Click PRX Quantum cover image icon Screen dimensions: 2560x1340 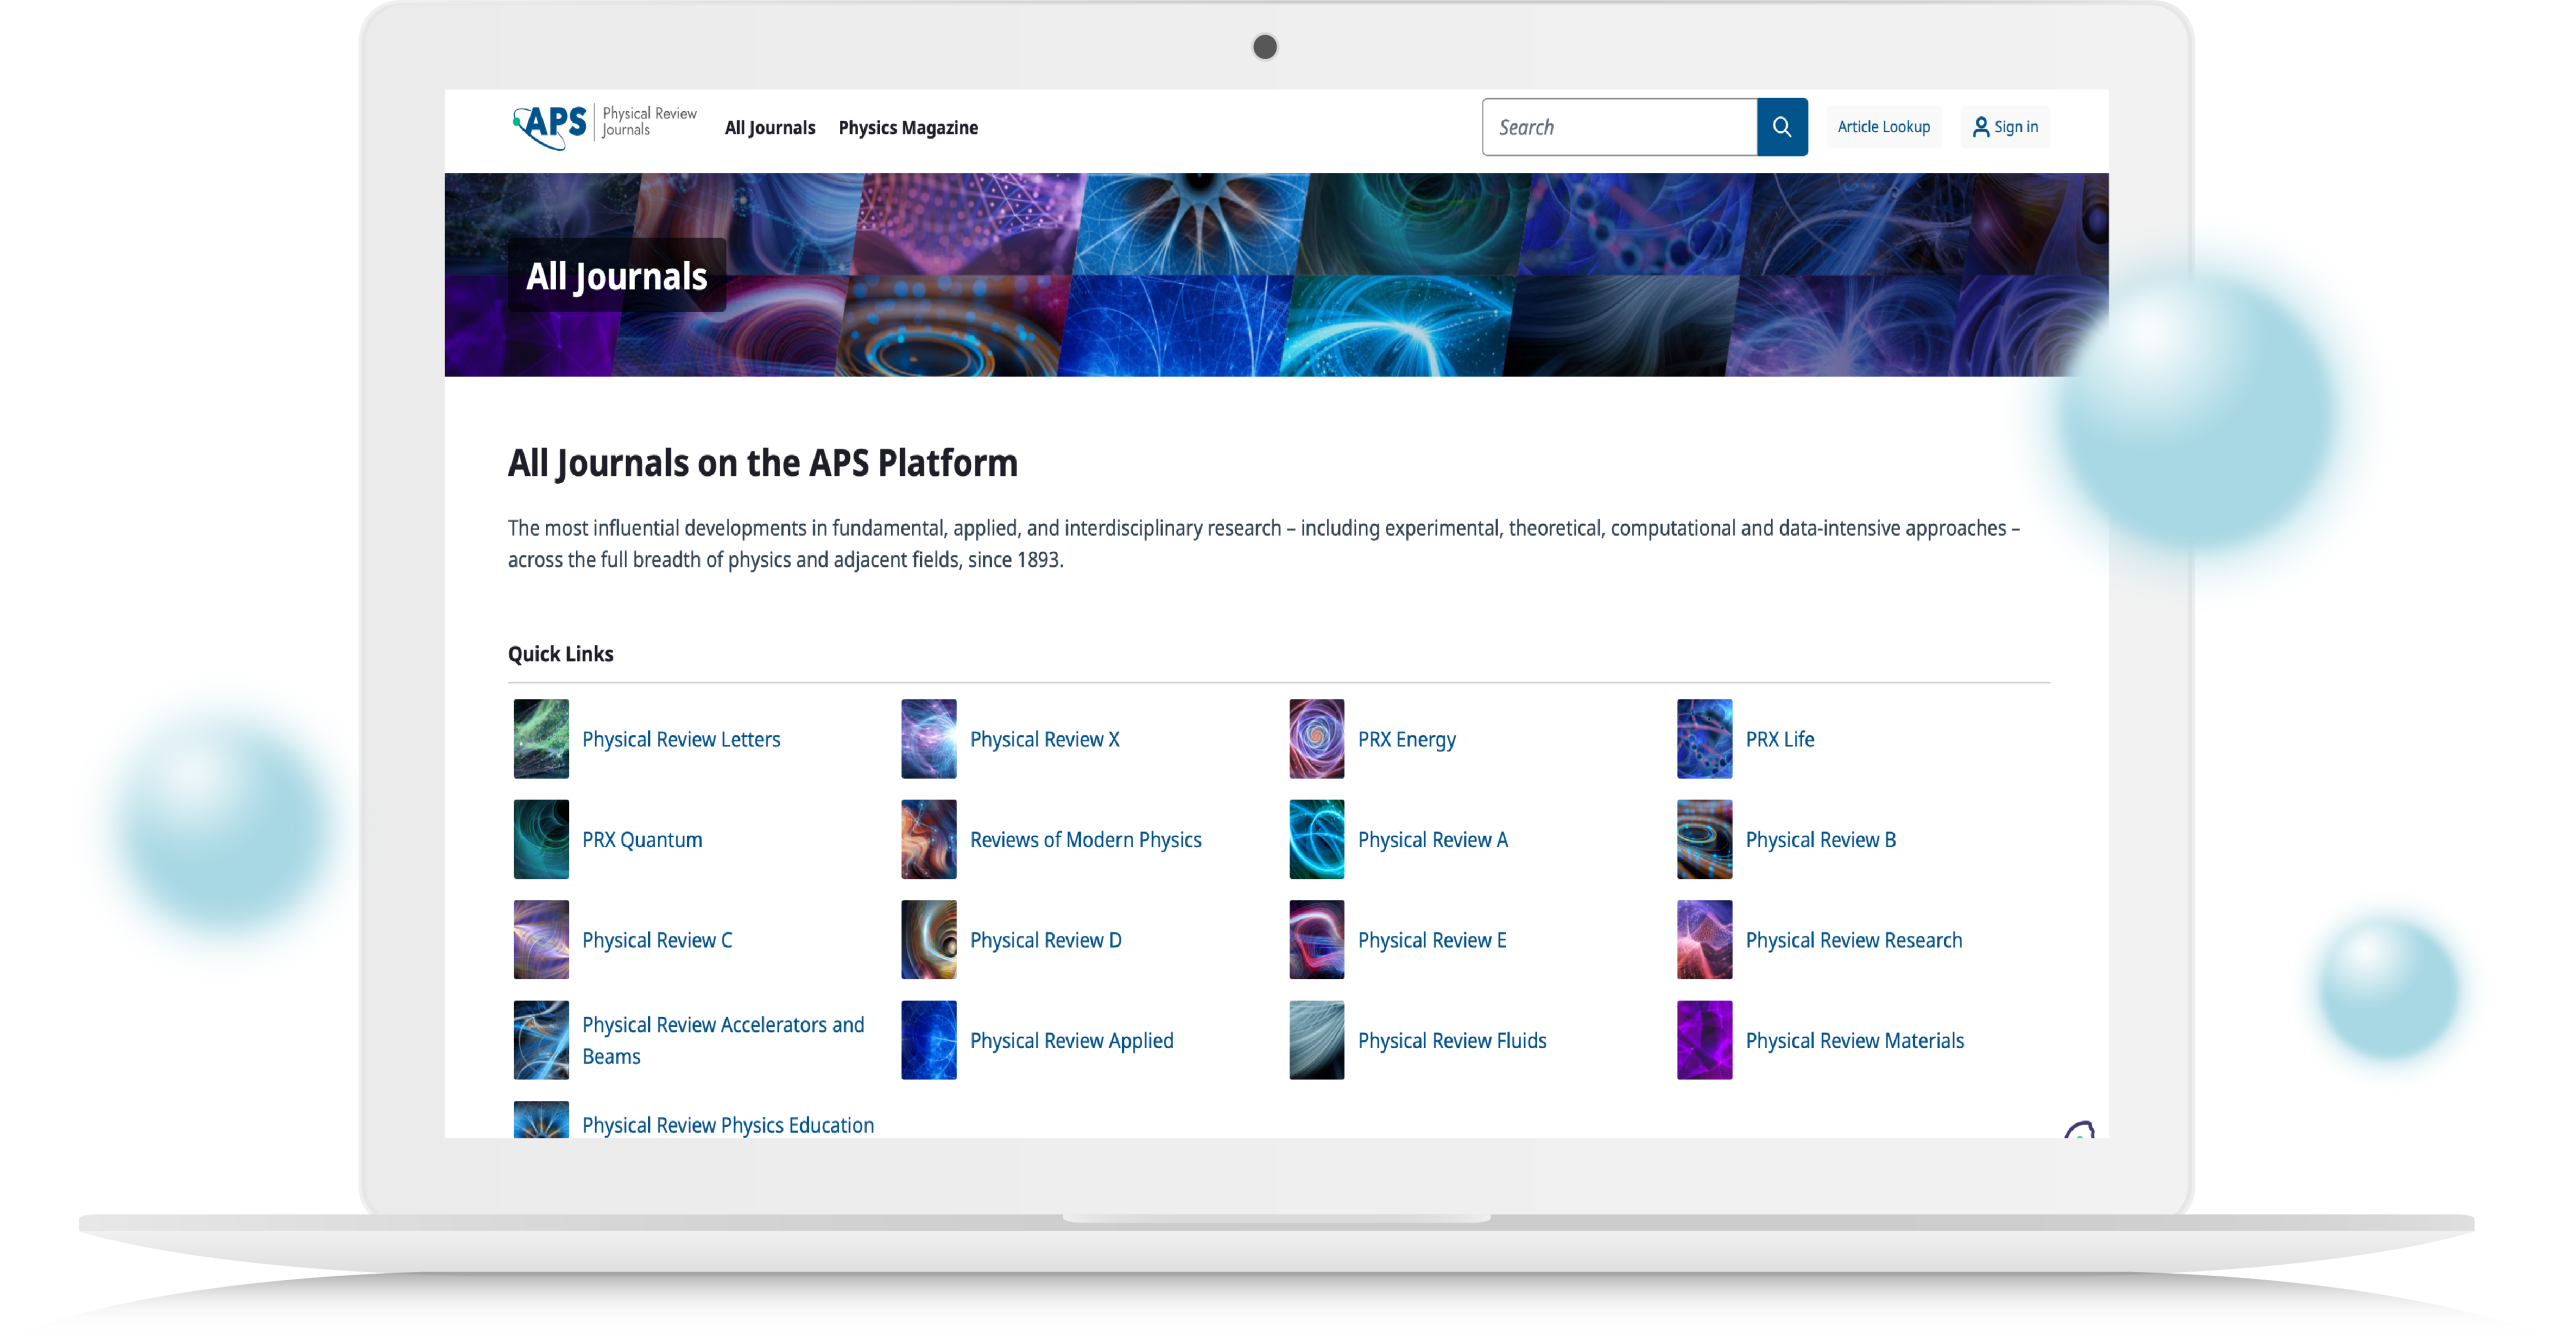tap(541, 839)
